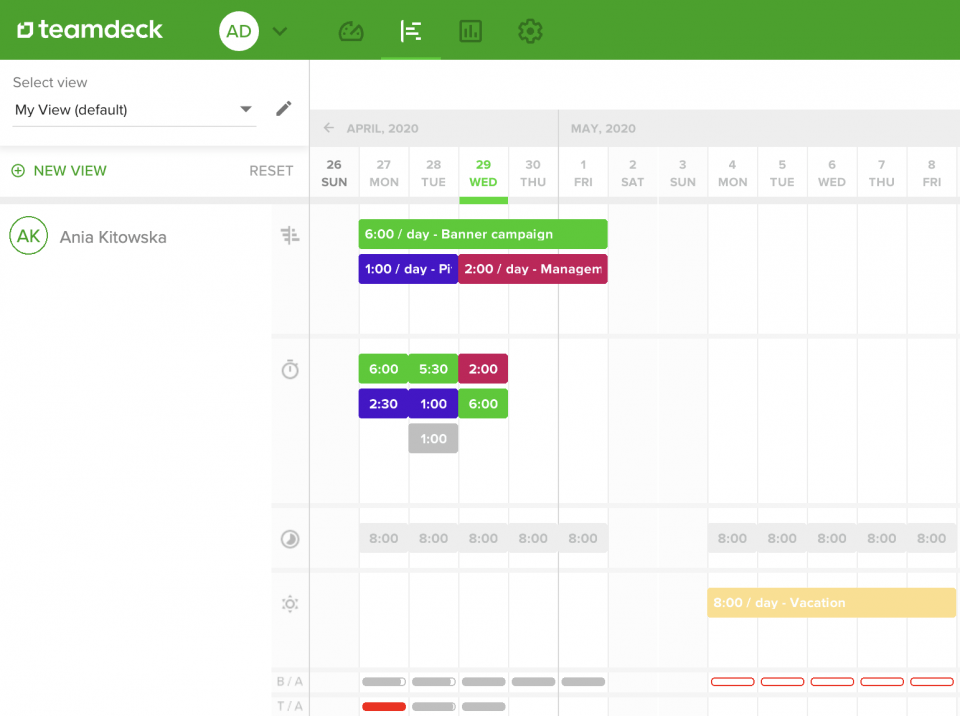Image resolution: width=960 pixels, height=716 pixels.
Task: Open the My View (default) dropdown
Action: pos(134,110)
